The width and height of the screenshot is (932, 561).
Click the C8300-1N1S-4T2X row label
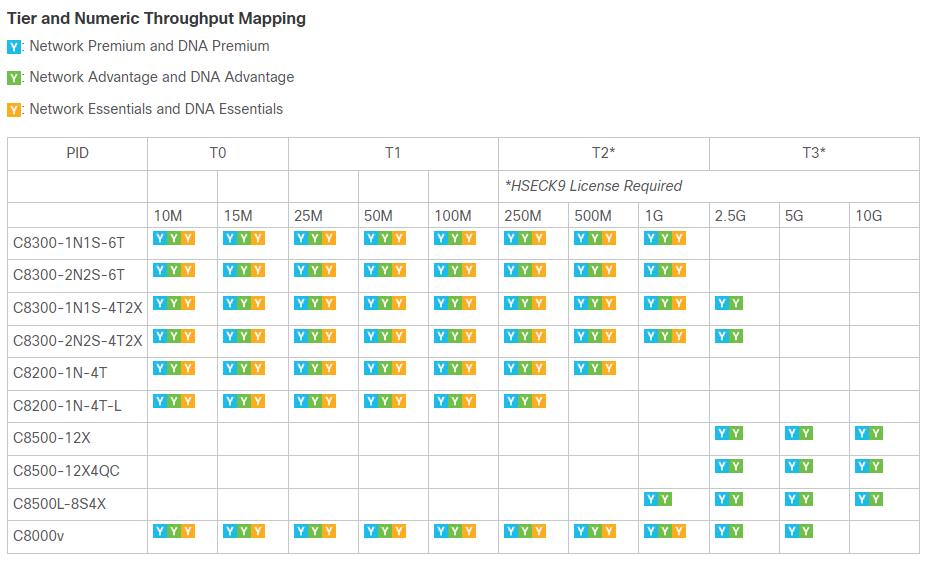click(x=78, y=308)
